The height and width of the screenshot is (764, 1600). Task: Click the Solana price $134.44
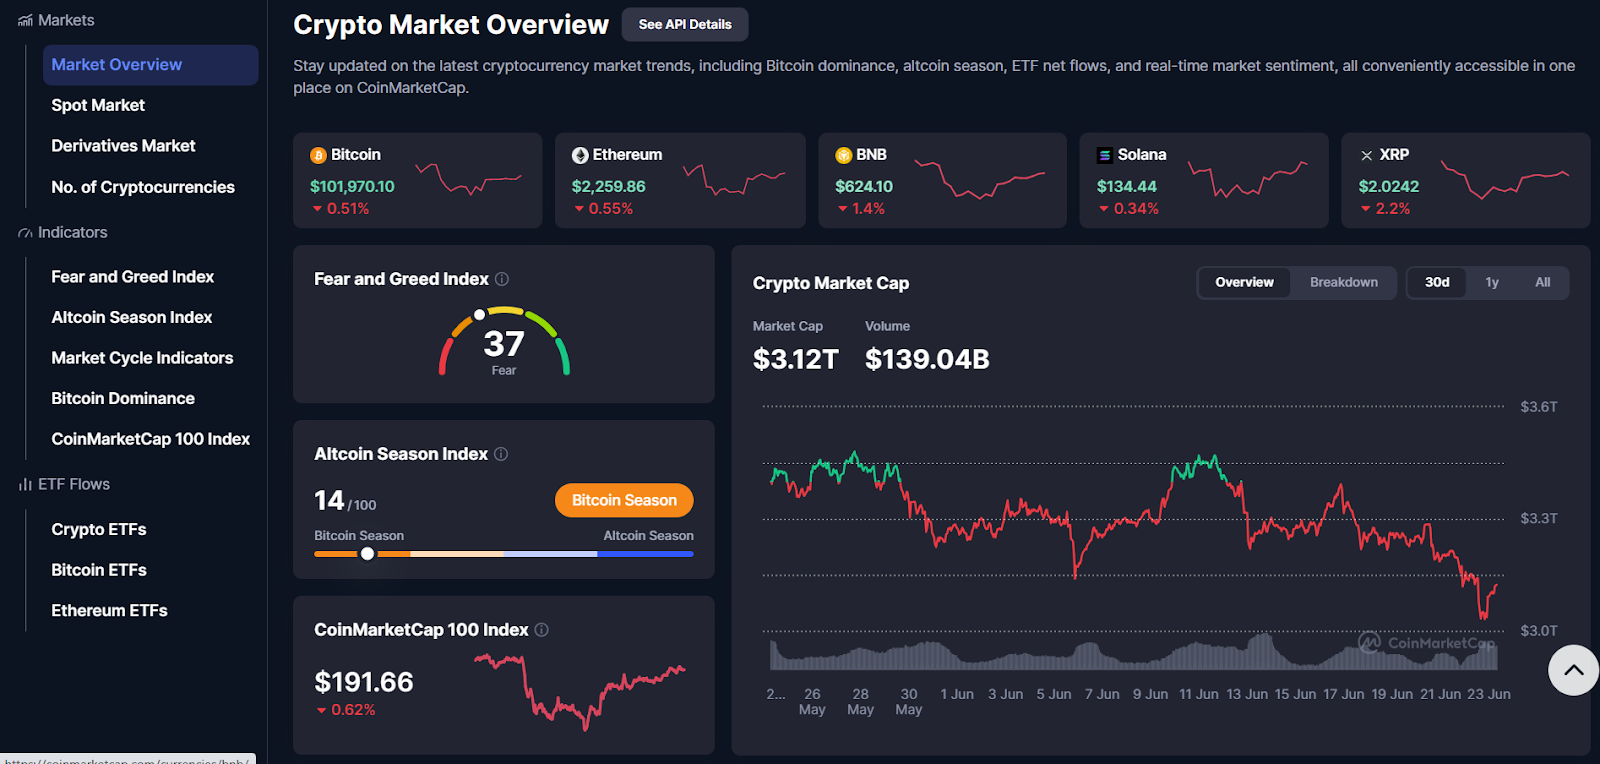tap(1127, 186)
